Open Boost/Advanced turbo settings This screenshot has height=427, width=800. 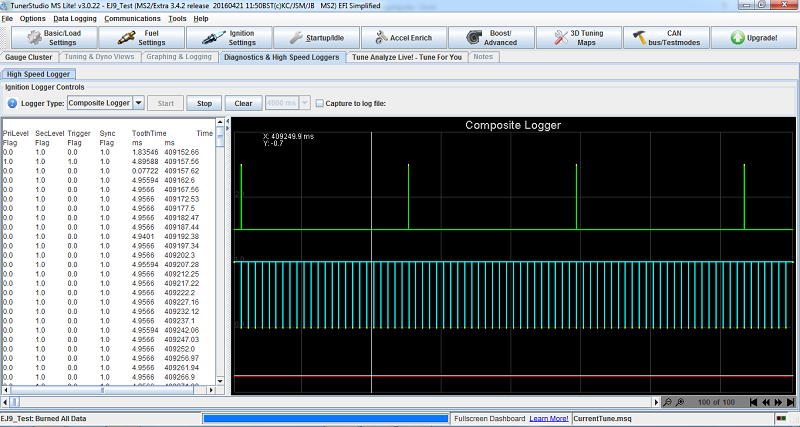492,38
